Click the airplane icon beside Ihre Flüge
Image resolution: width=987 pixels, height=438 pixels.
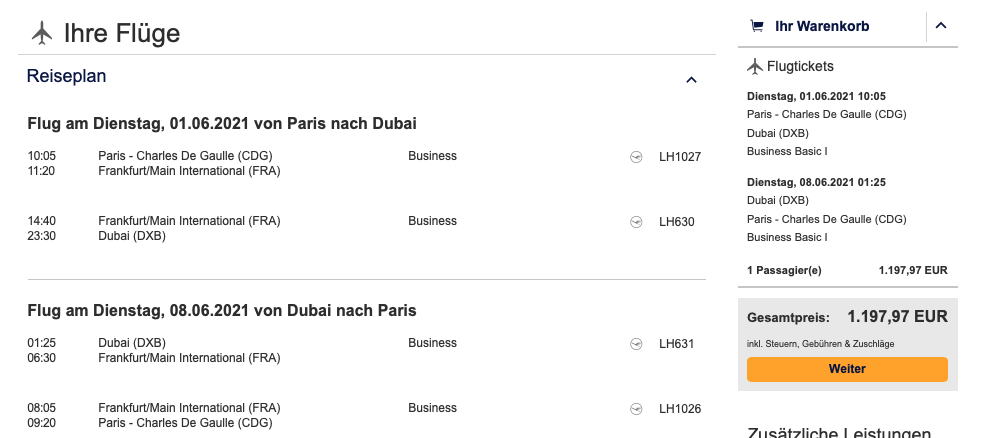click(42, 33)
